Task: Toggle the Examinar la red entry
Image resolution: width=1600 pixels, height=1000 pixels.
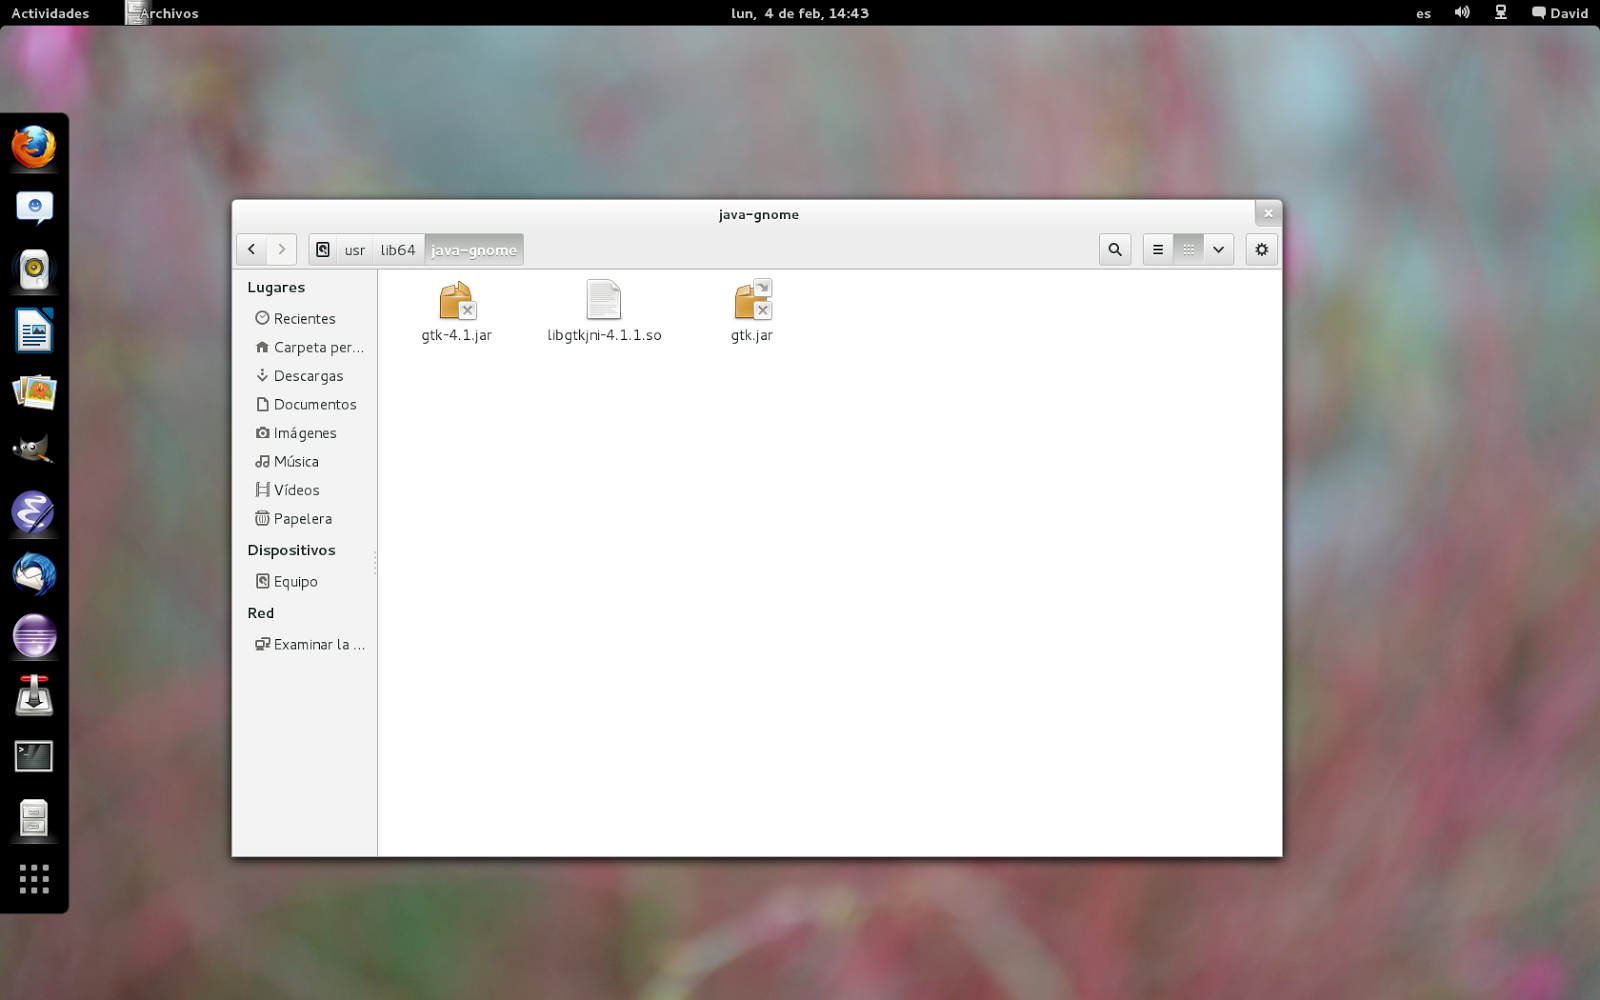Action: pyautogui.click(x=311, y=644)
